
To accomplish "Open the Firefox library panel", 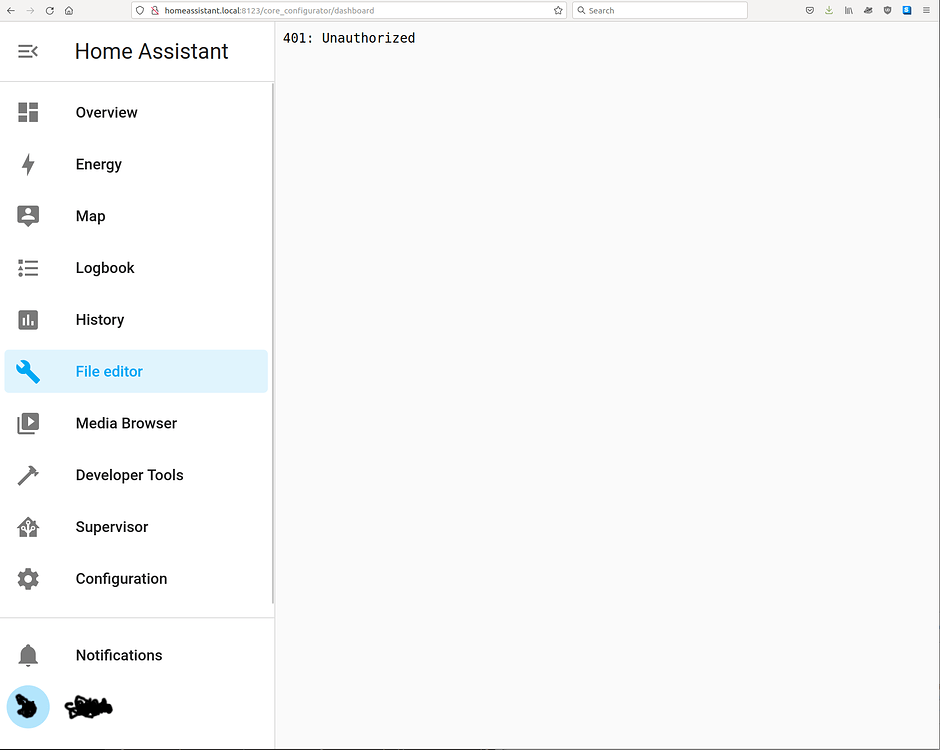I will click(848, 10).
